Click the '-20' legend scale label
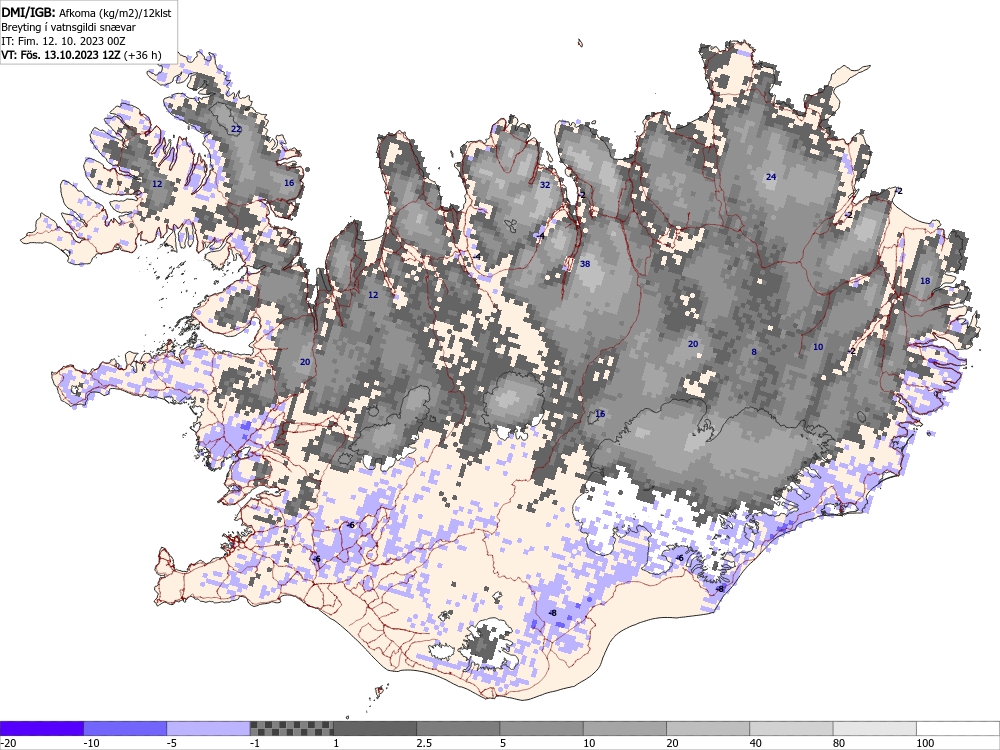Viewport: 1000px width, 750px height. [8, 743]
